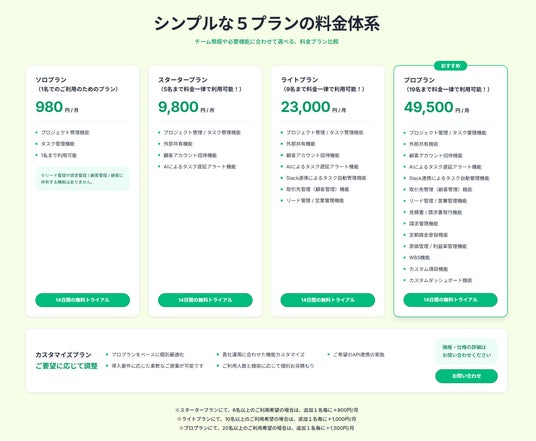Select the スタータープラン card title
This screenshot has width=536, height=441.
point(183,80)
